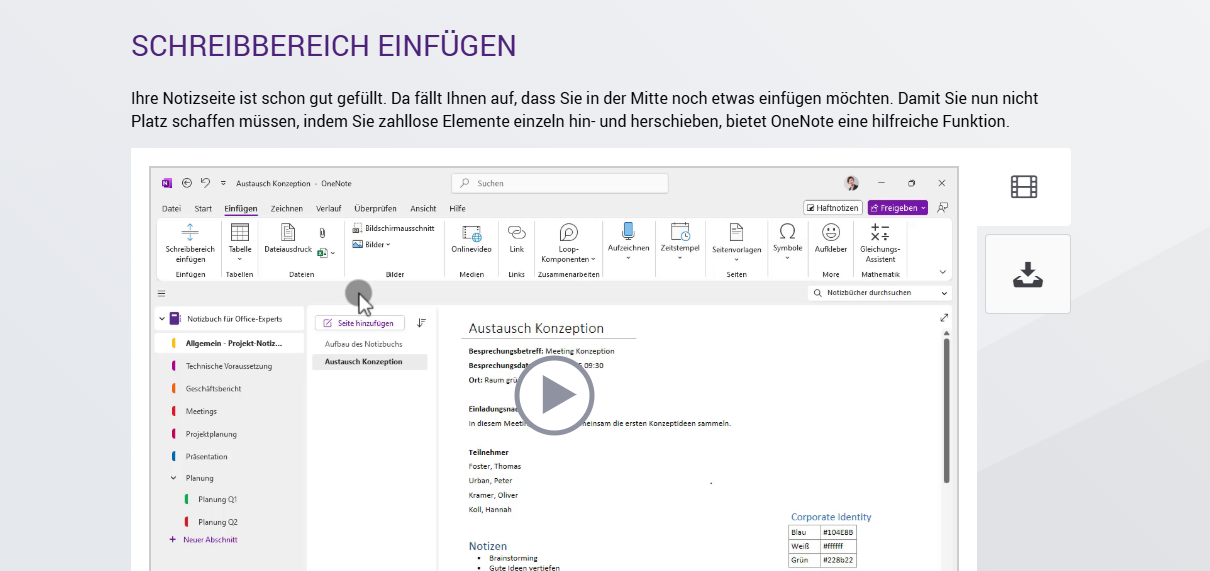
Task: Open the notebook search scope dropdown arrow
Action: pyautogui.click(x=944, y=293)
